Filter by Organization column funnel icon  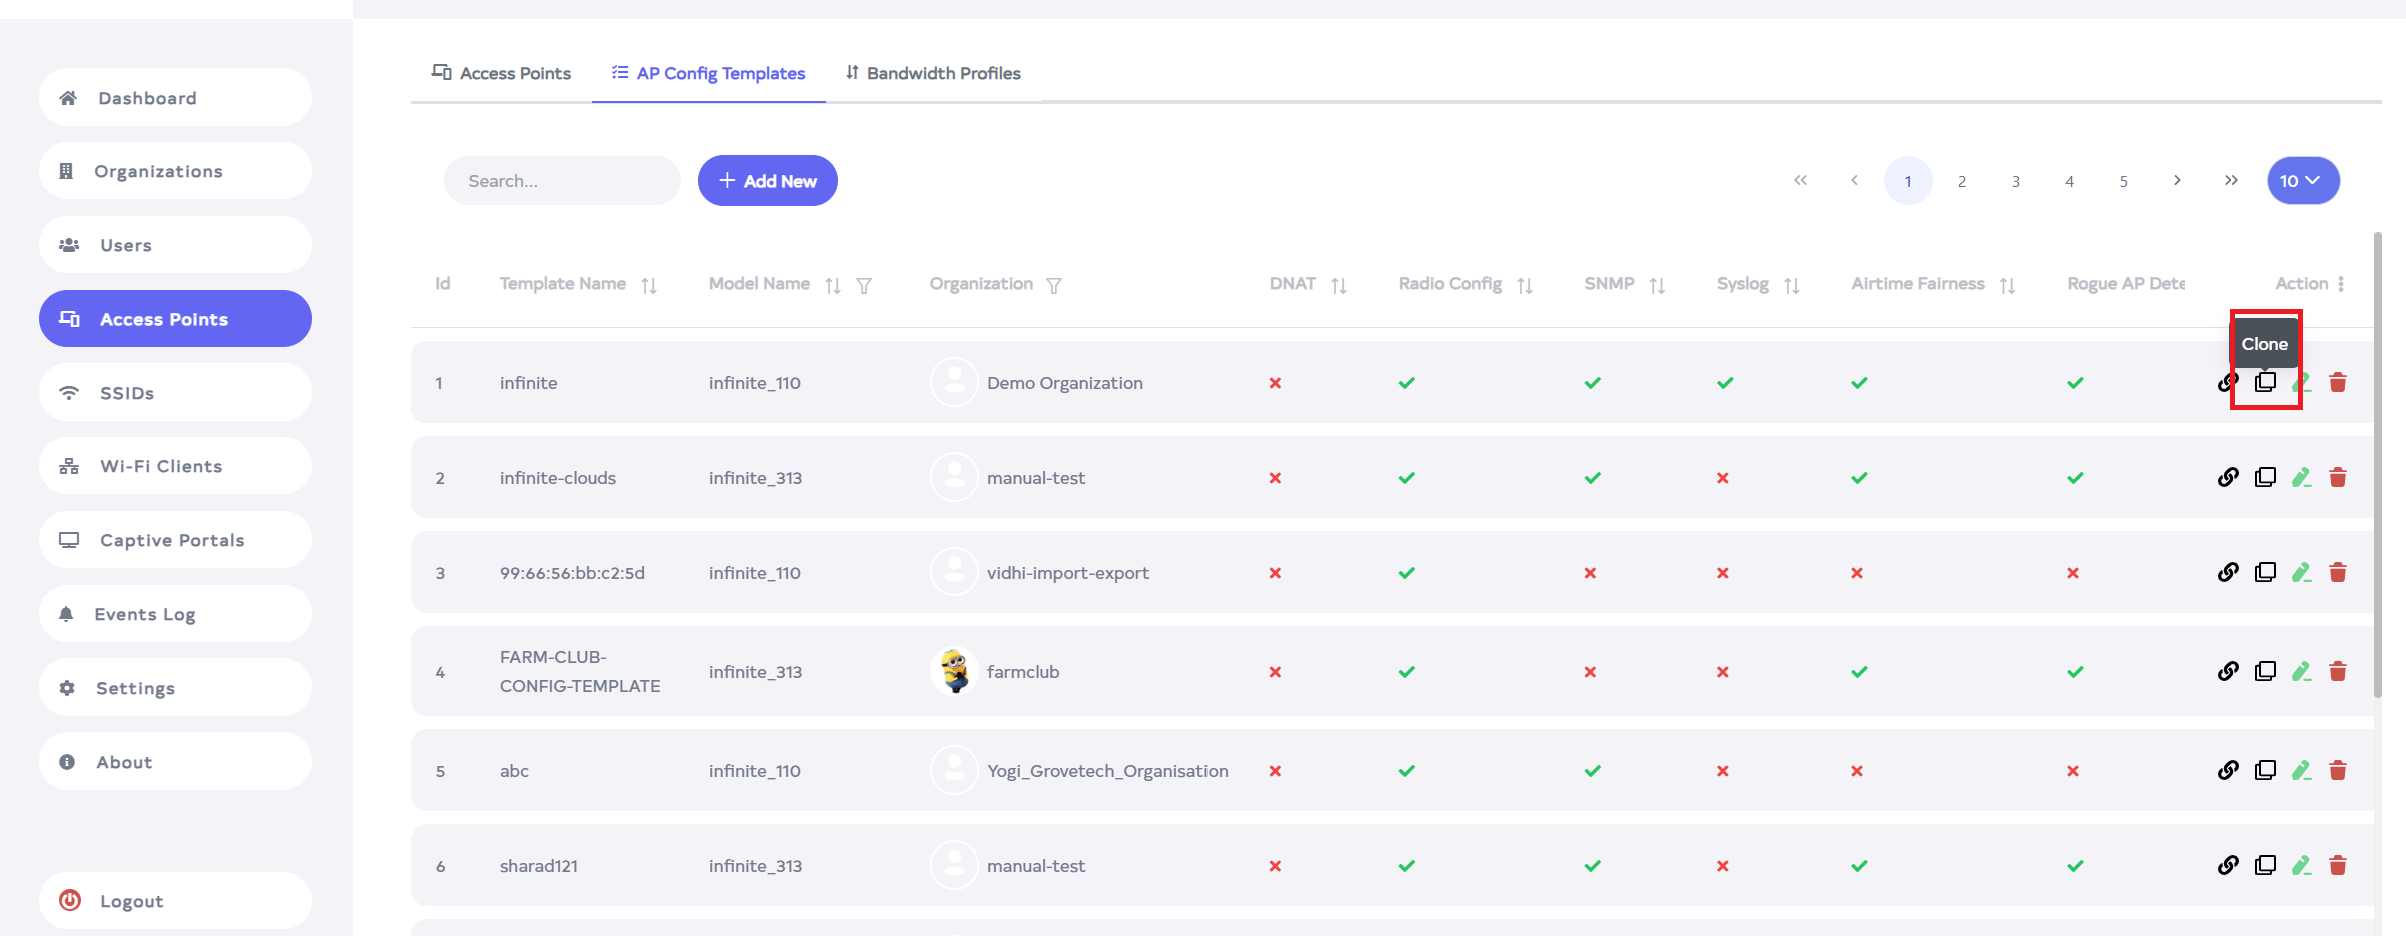[1053, 285]
